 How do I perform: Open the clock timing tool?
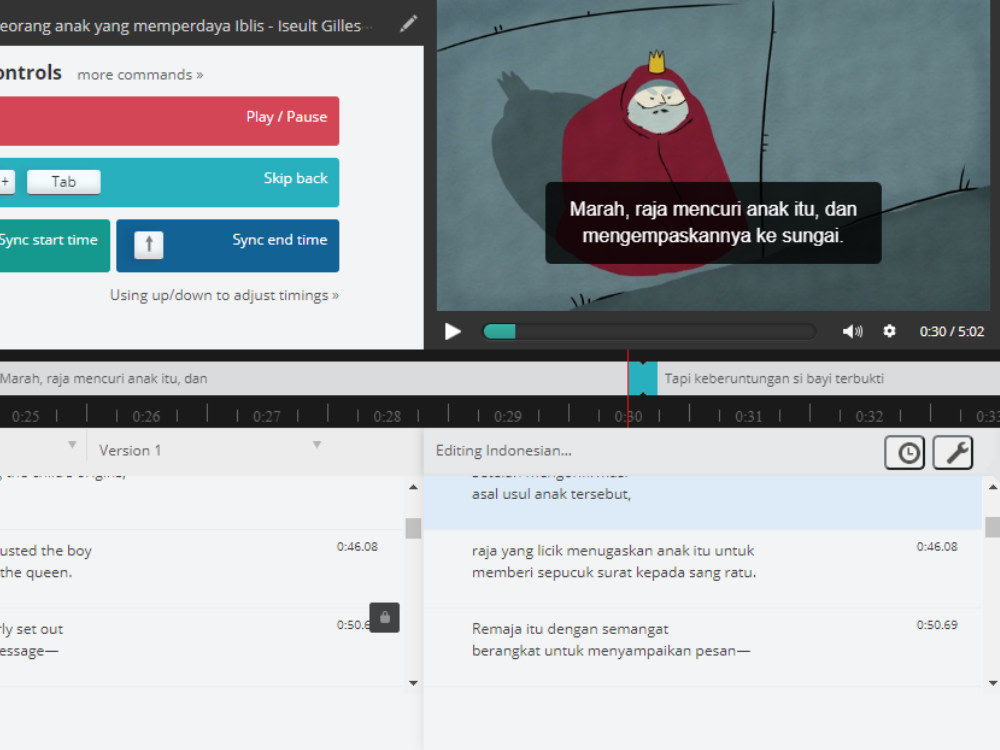[x=904, y=452]
